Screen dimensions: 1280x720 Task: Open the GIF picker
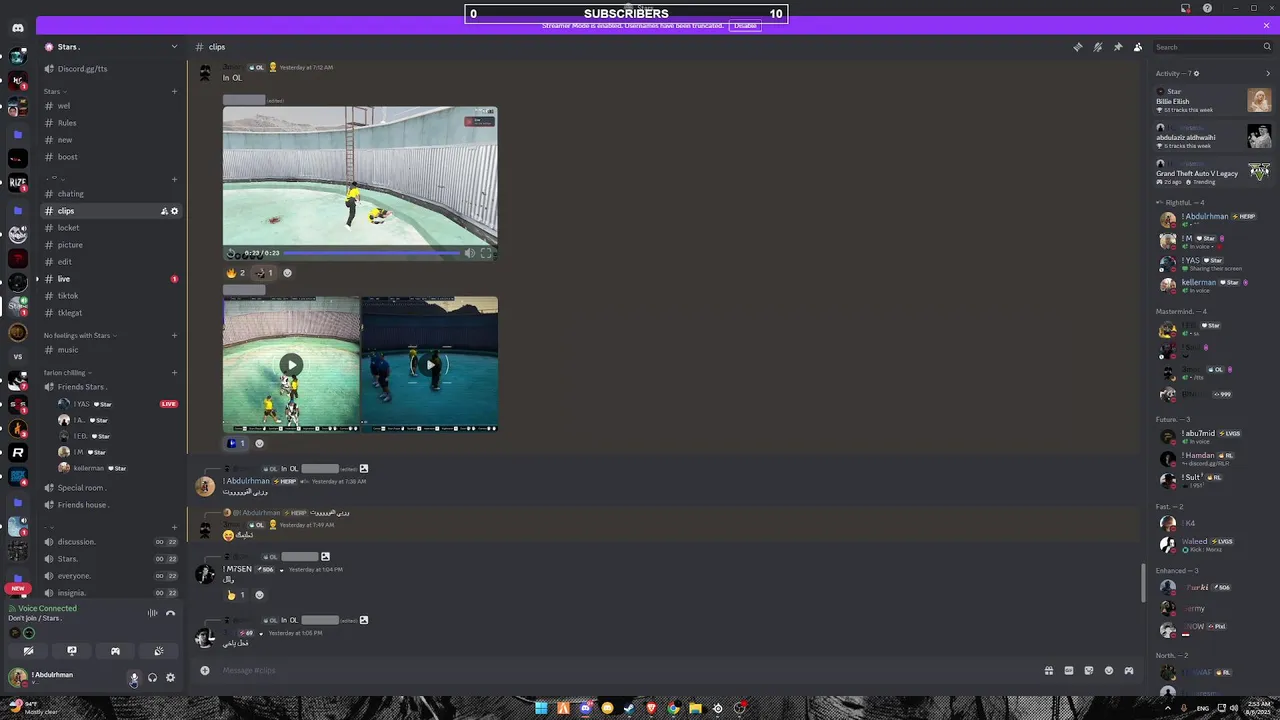click(x=1068, y=670)
